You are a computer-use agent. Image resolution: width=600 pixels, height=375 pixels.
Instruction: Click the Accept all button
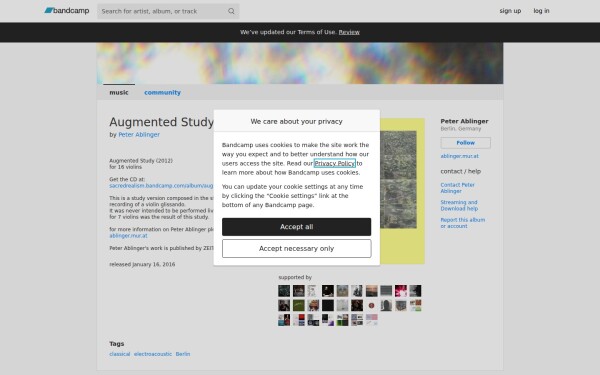[x=297, y=227]
